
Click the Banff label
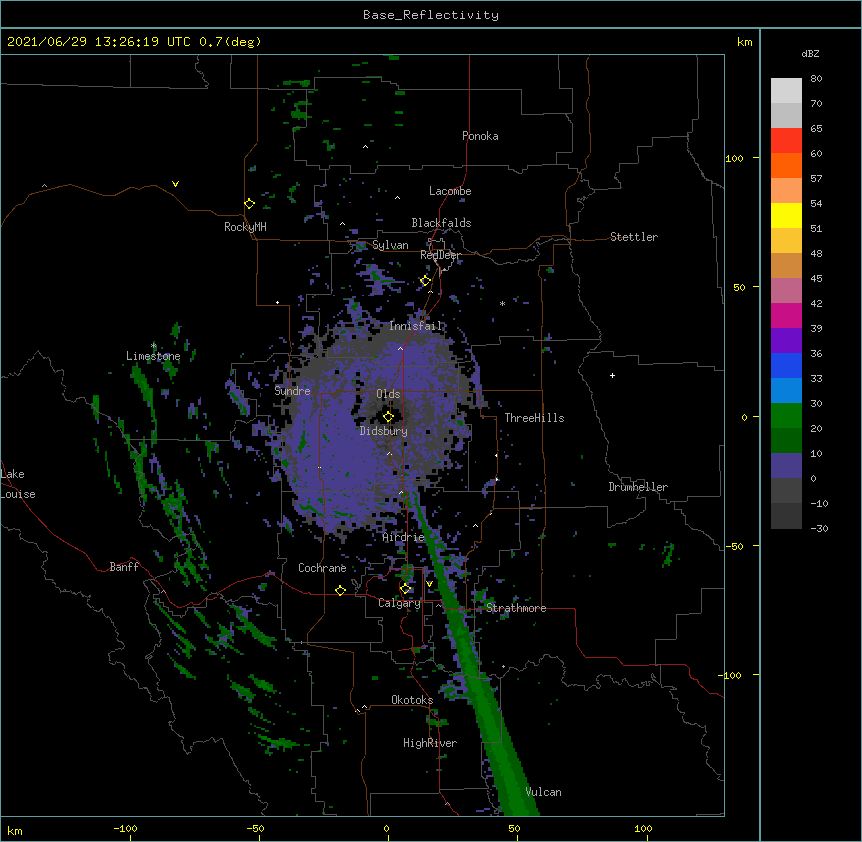click(x=124, y=567)
